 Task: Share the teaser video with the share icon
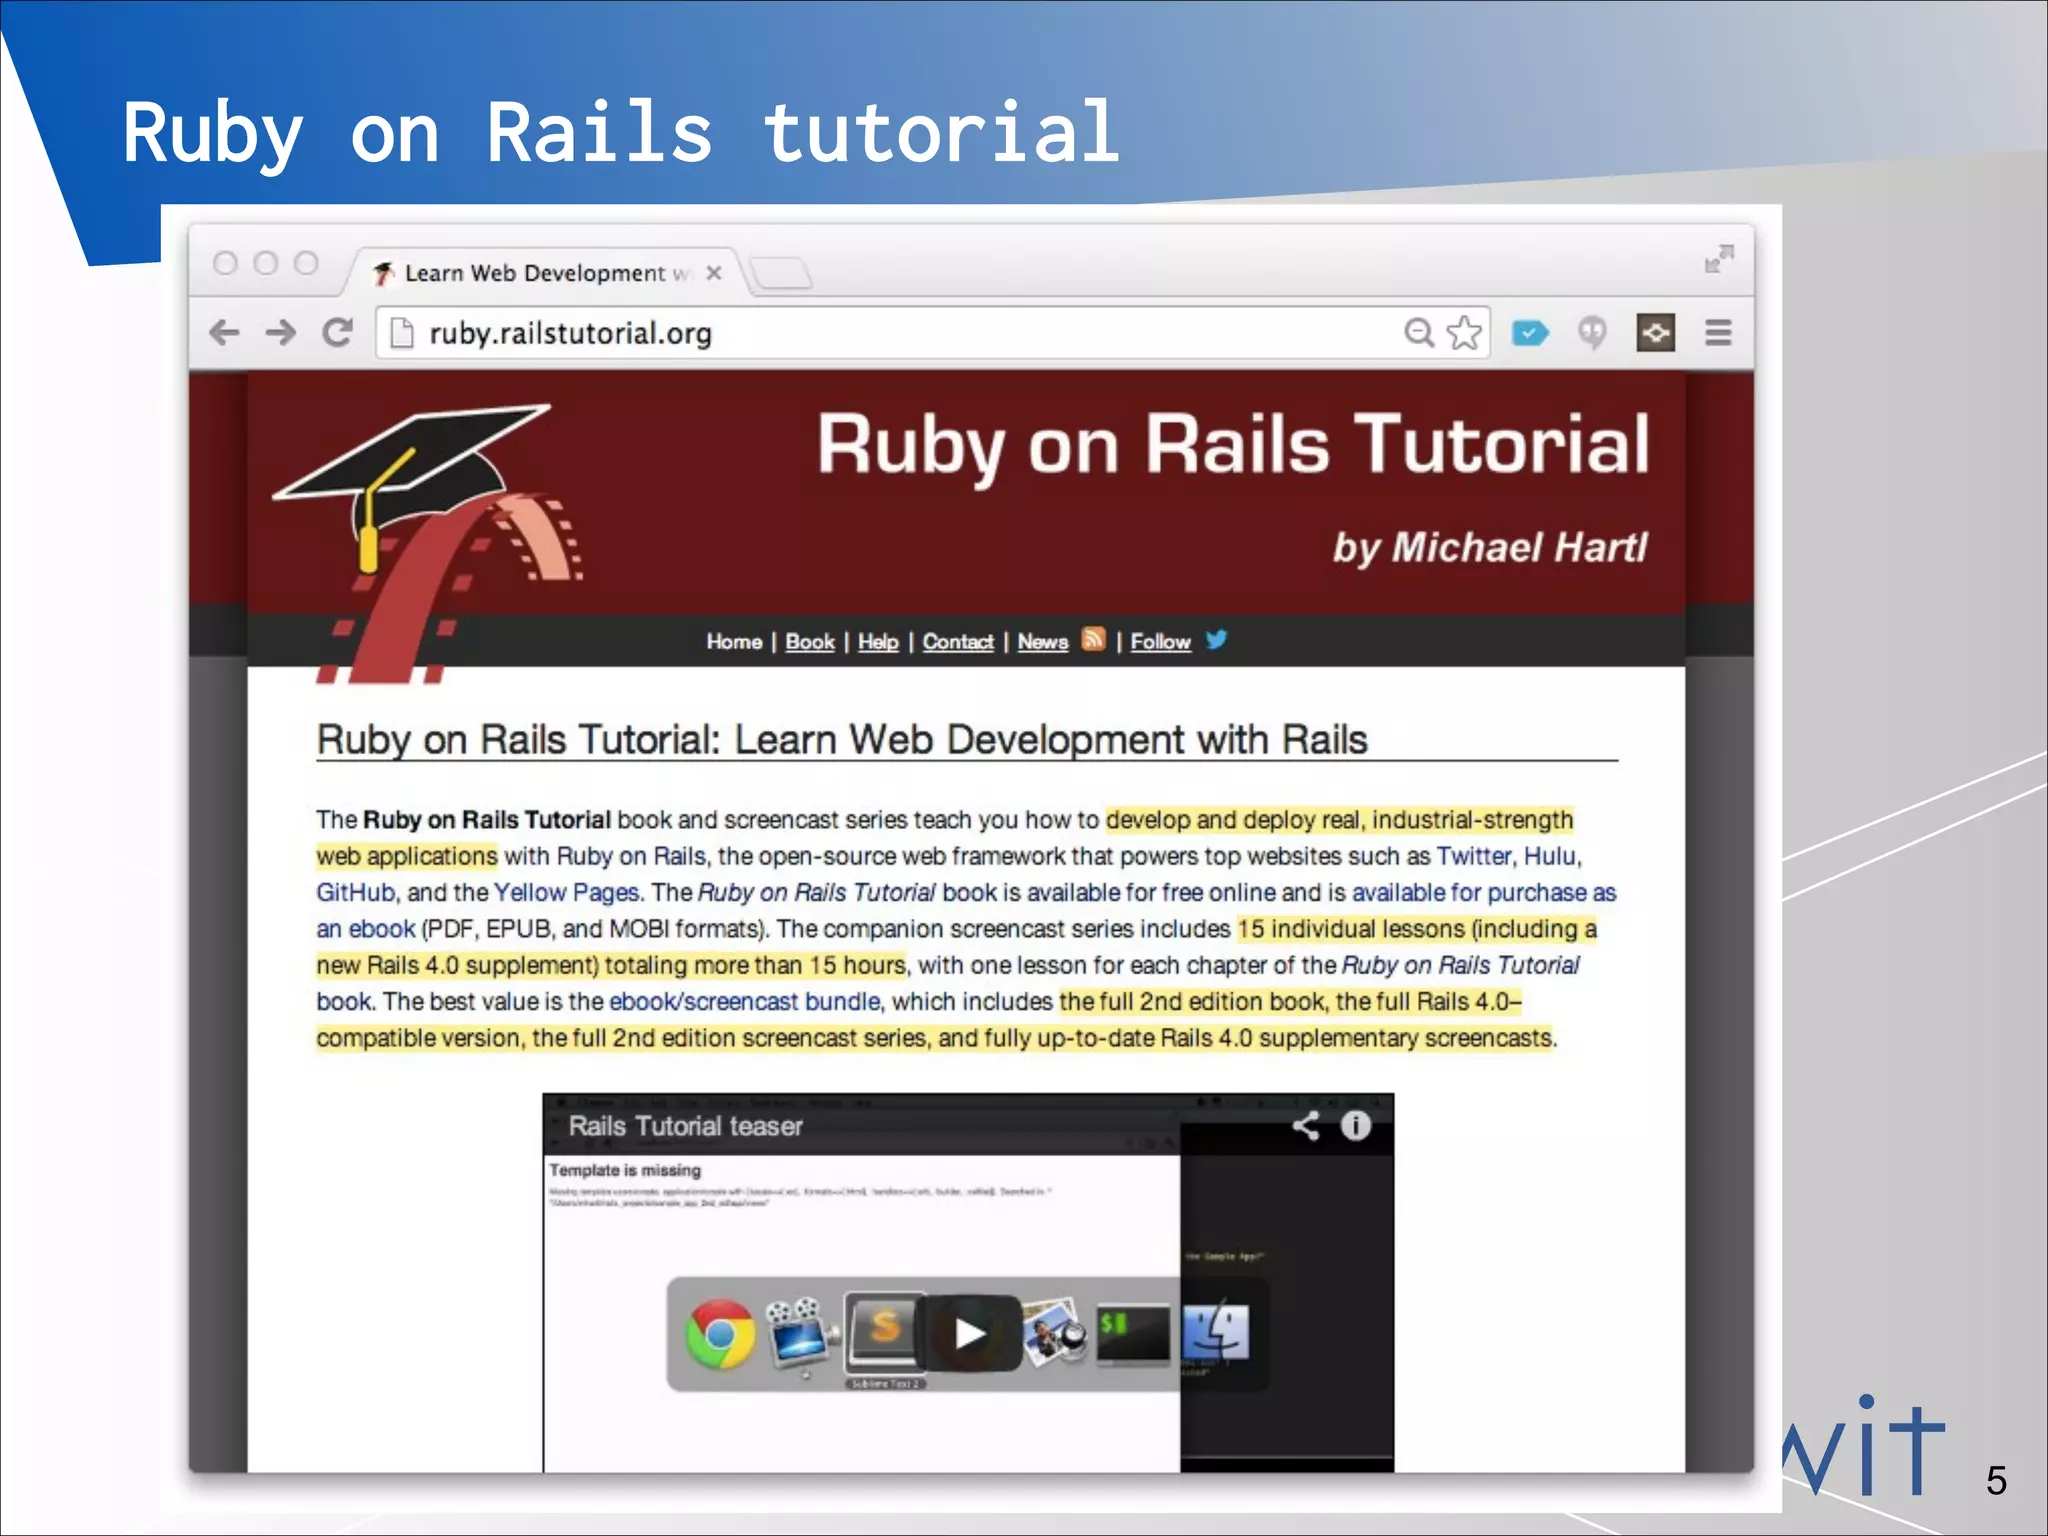tap(1305, 1126)
